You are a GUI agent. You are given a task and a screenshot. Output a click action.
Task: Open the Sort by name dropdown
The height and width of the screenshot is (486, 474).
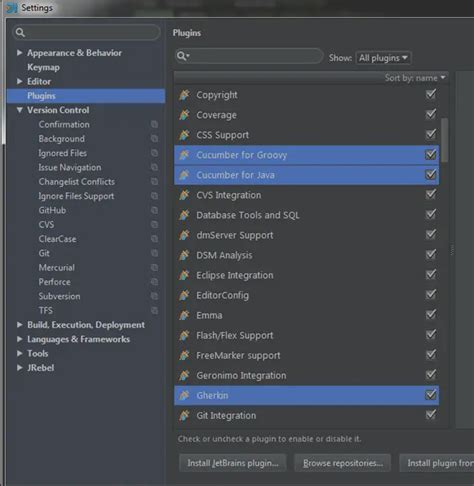coord(415,78)
